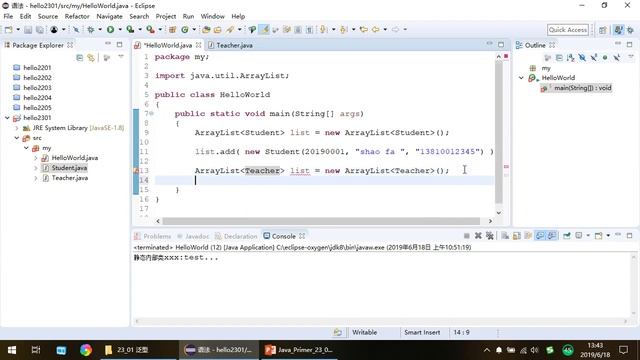Screen dimensions: 640x360
Task: Click the Open Type icon in toolbar
Action: coord(206,29)
